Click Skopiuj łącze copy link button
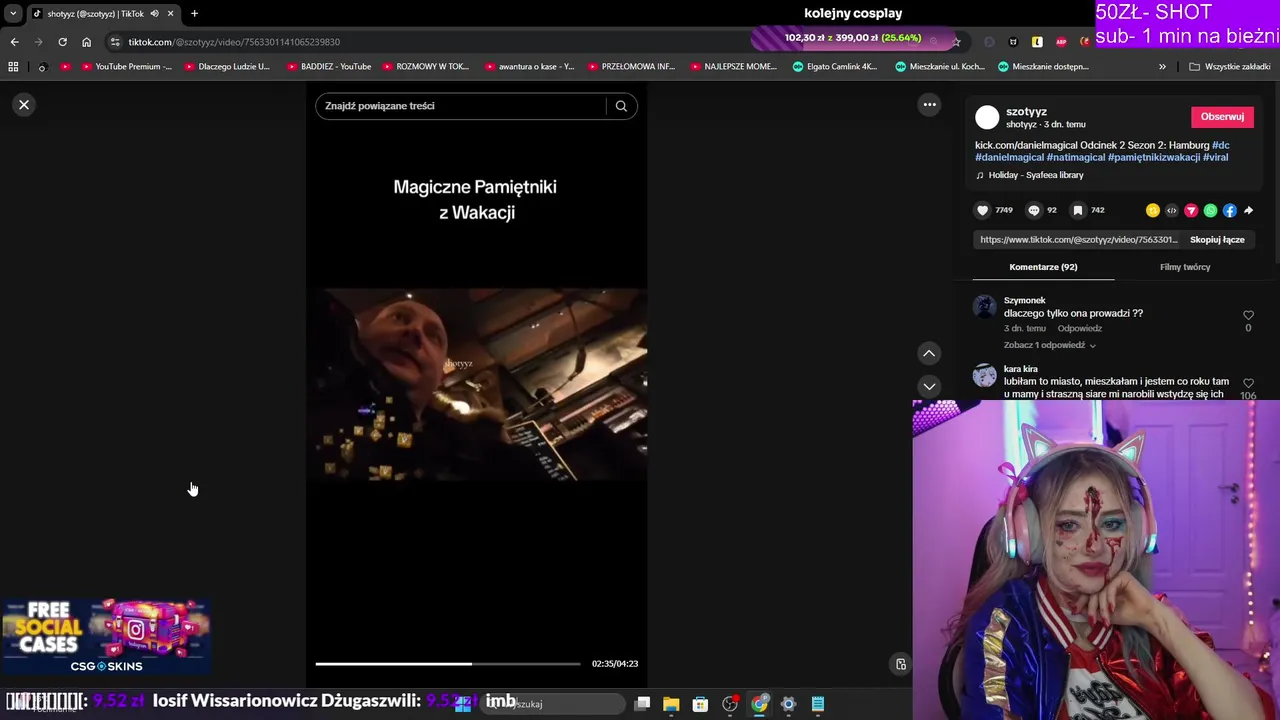1280x720 pixels. click(1217, 240)
